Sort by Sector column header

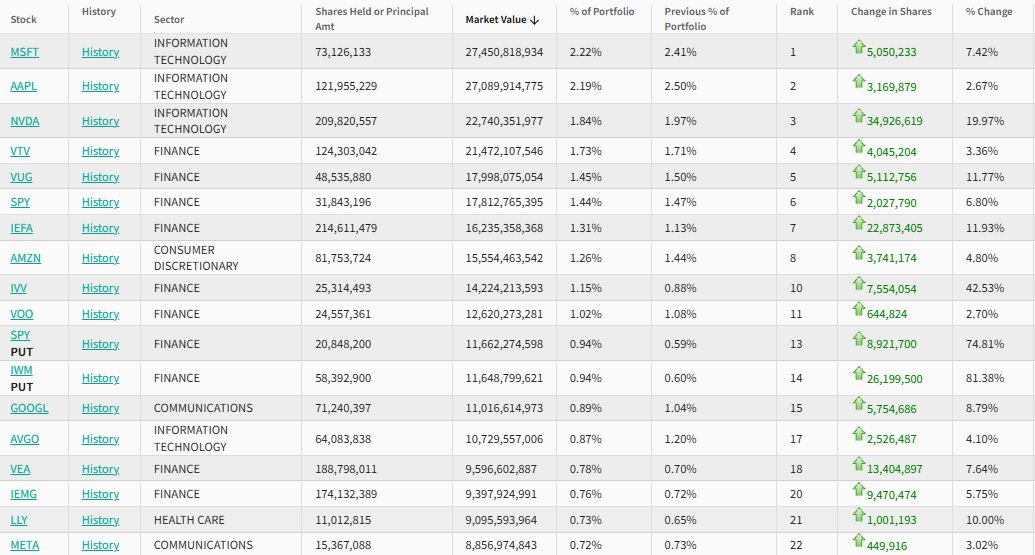pos(169,19)
